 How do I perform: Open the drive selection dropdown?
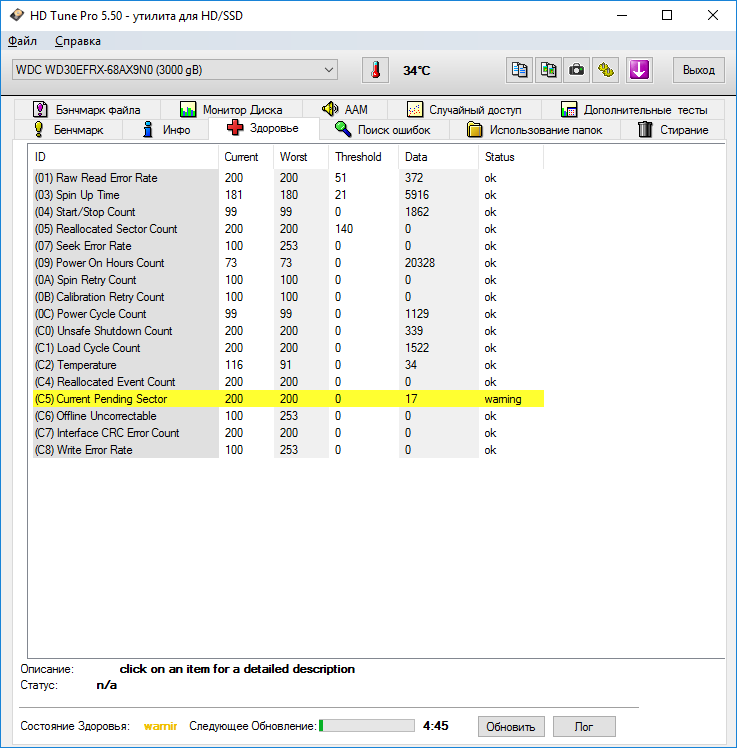[x=175, y=70]
